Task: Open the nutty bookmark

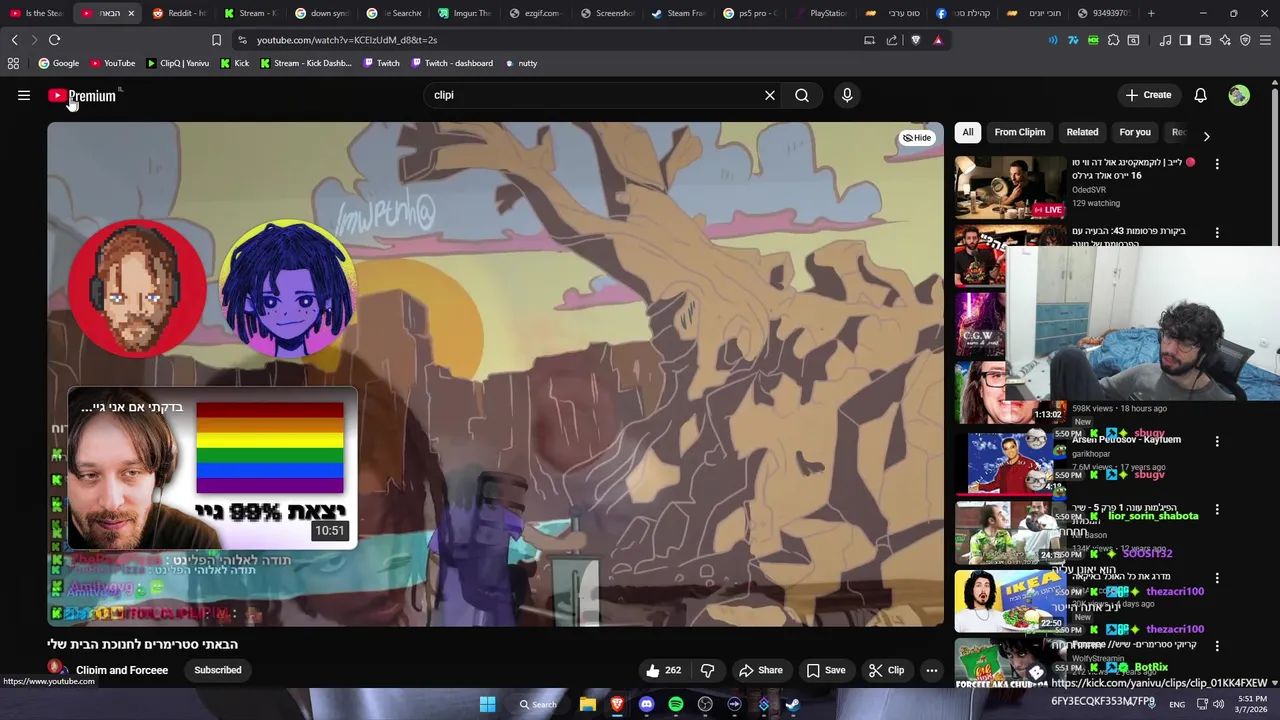Action: pyautogui.click(x=520, y=63)
